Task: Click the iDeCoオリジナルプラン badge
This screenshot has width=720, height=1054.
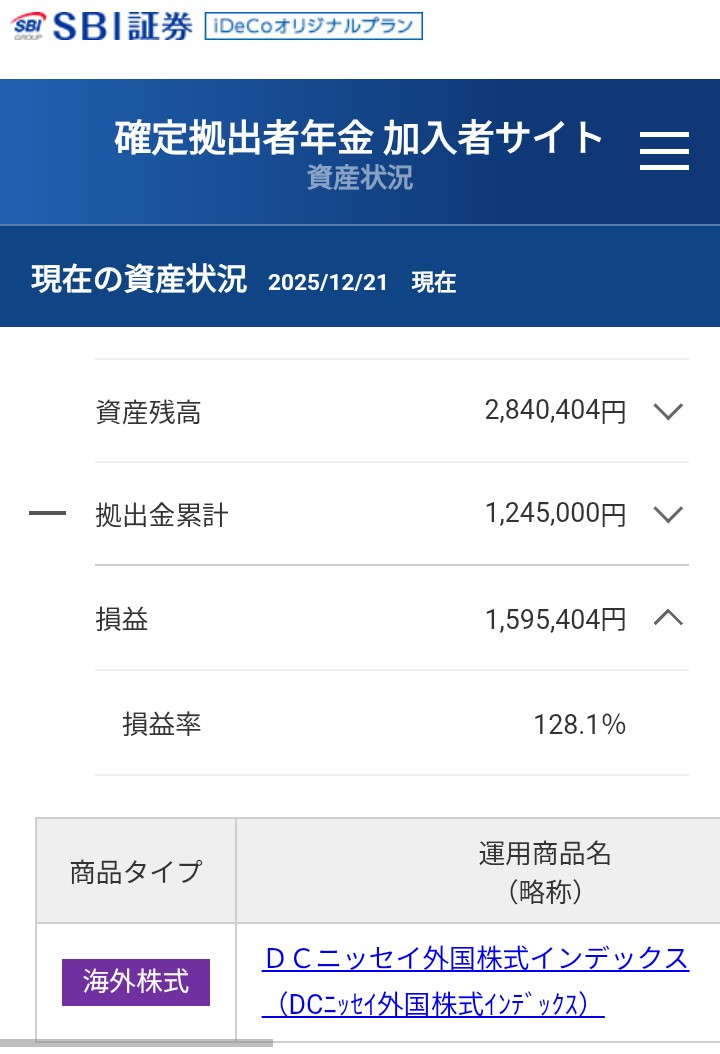Action: coord(313,26)
